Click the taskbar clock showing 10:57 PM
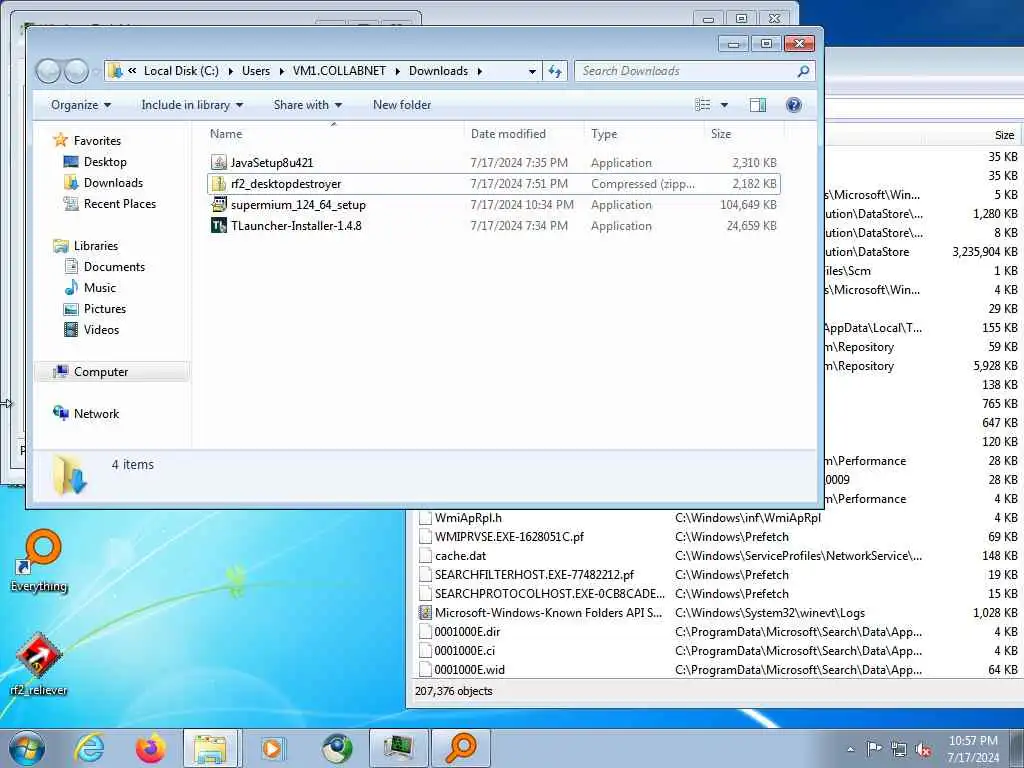The height and width of the screenshot is (768, 1024). tap(973, 749)
